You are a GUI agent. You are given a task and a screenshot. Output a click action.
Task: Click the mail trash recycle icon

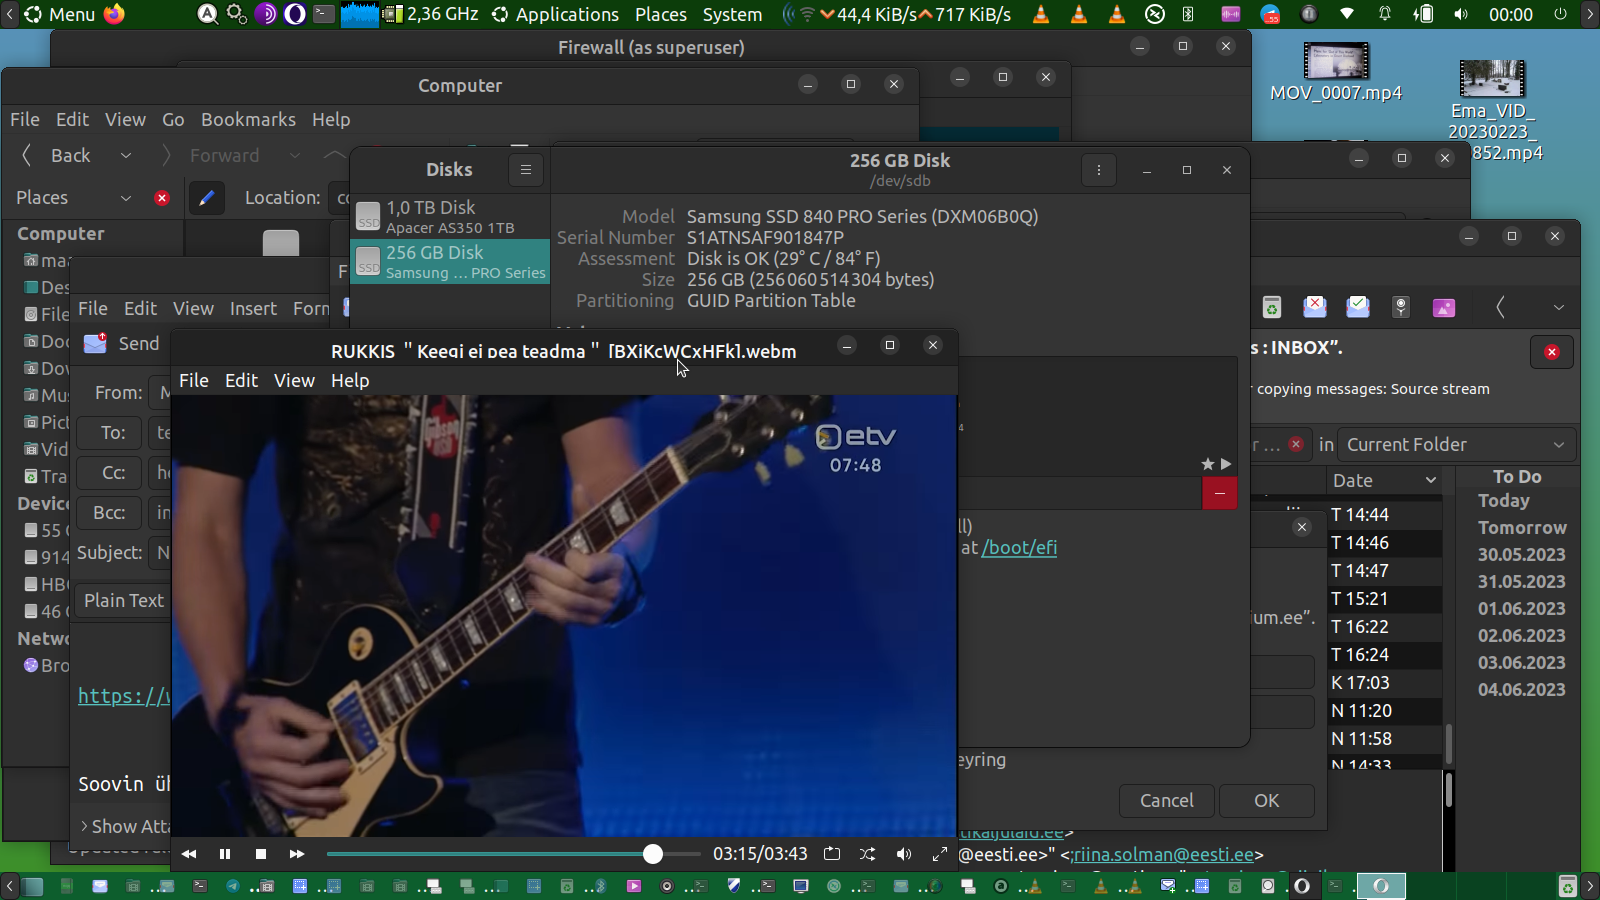tap(1271, 307)
